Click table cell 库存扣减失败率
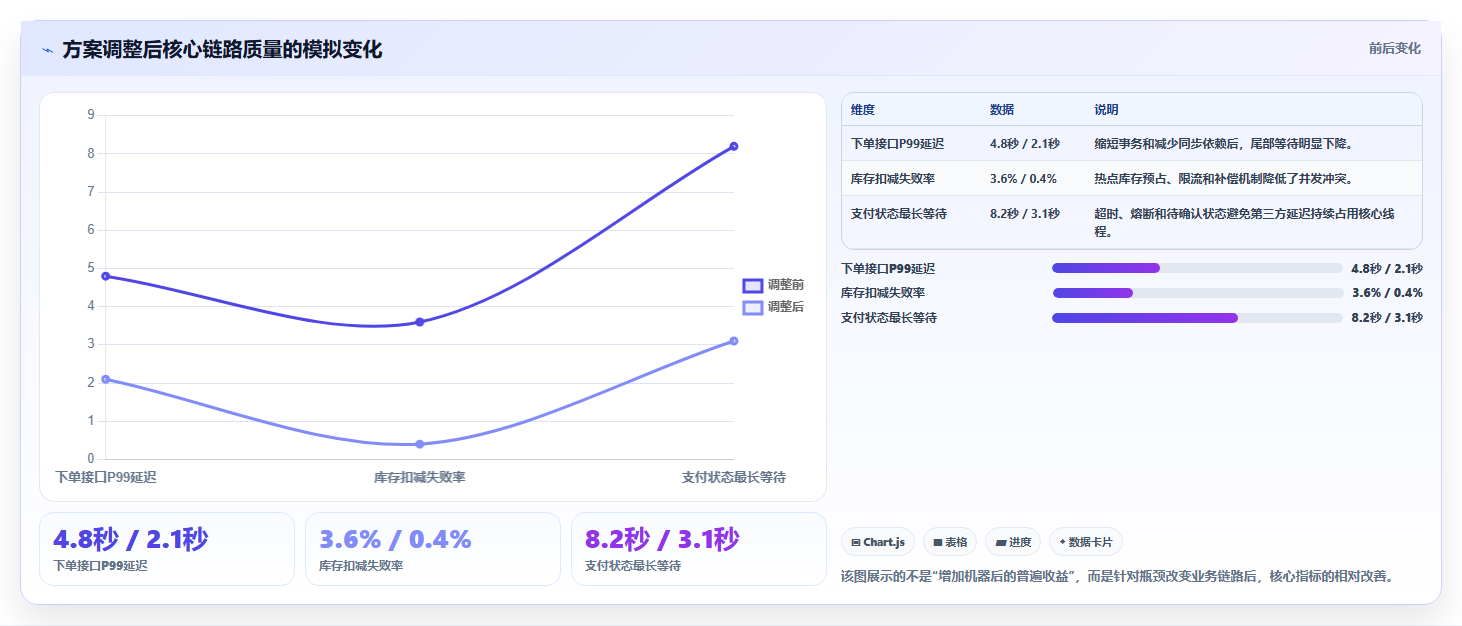This screenshot has height=626, width=1462. tap(893, 179)
